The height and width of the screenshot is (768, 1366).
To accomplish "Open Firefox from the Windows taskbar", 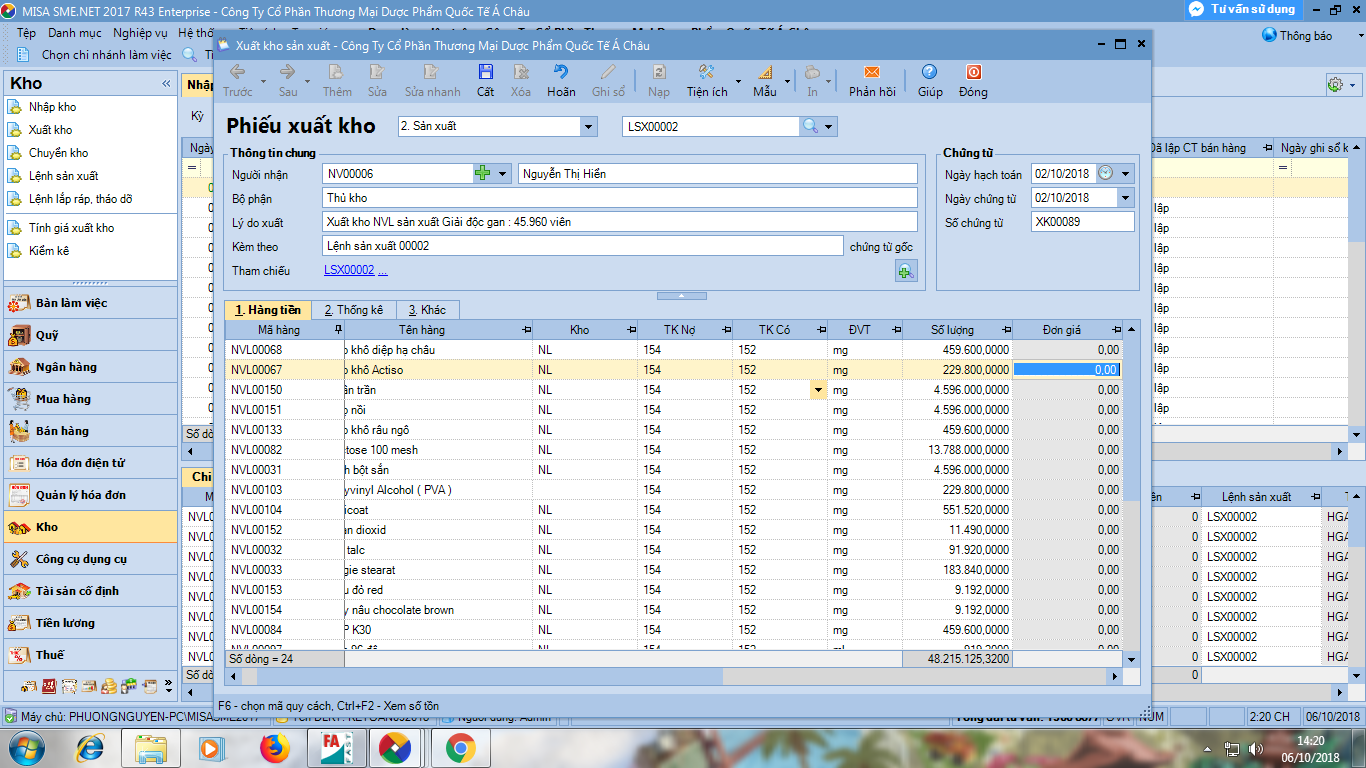I will coord(273,747).
